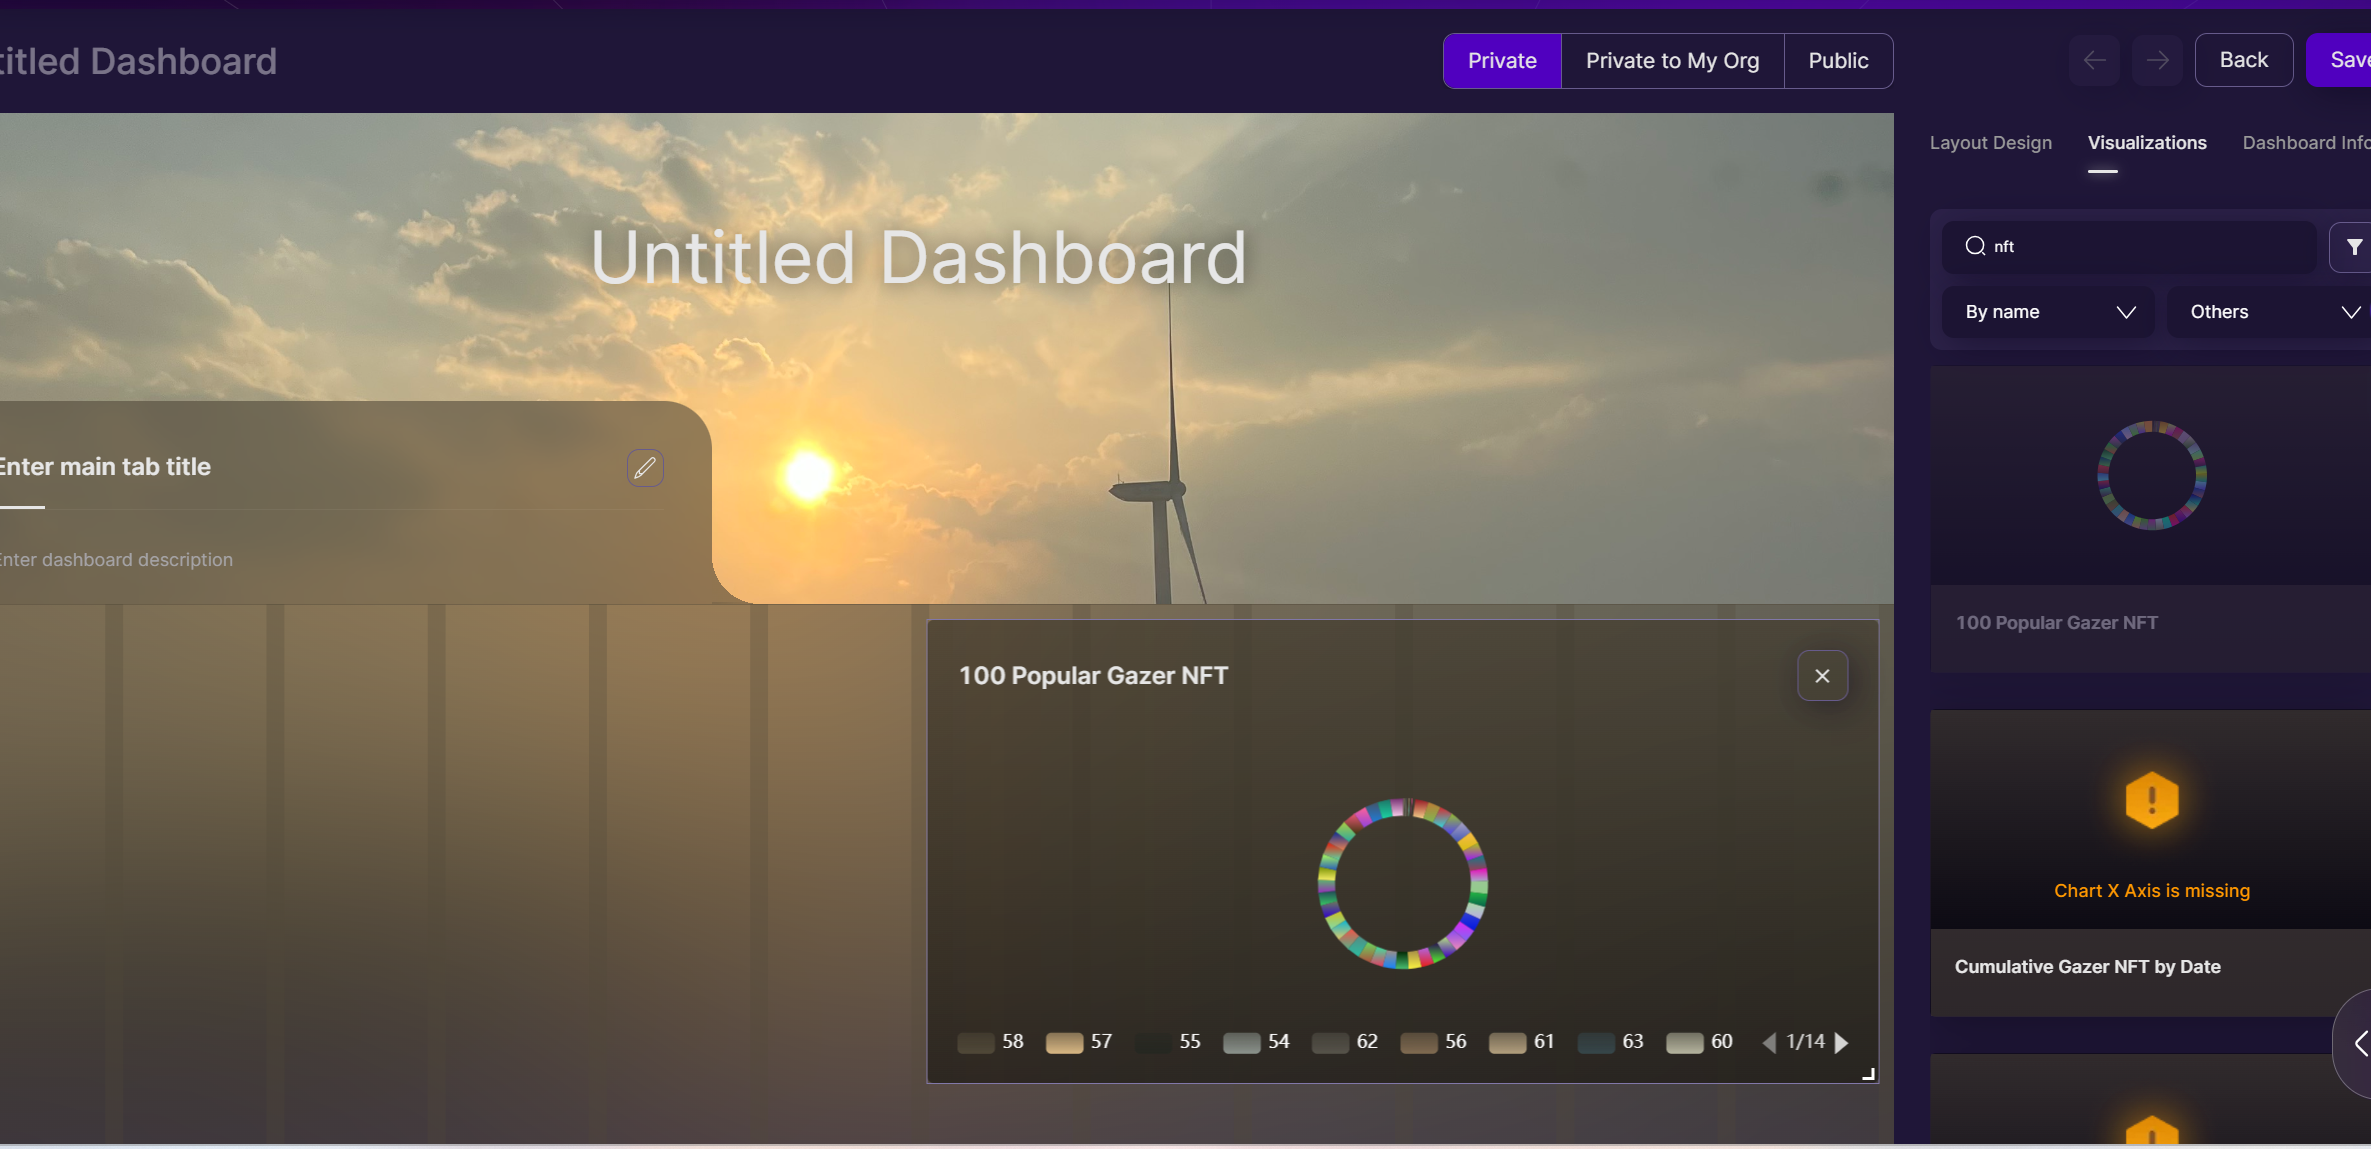Close the 100 Popular Gazer NFT chart
Viewport: 2371px width, 1149px height.
coord(1822,676)
